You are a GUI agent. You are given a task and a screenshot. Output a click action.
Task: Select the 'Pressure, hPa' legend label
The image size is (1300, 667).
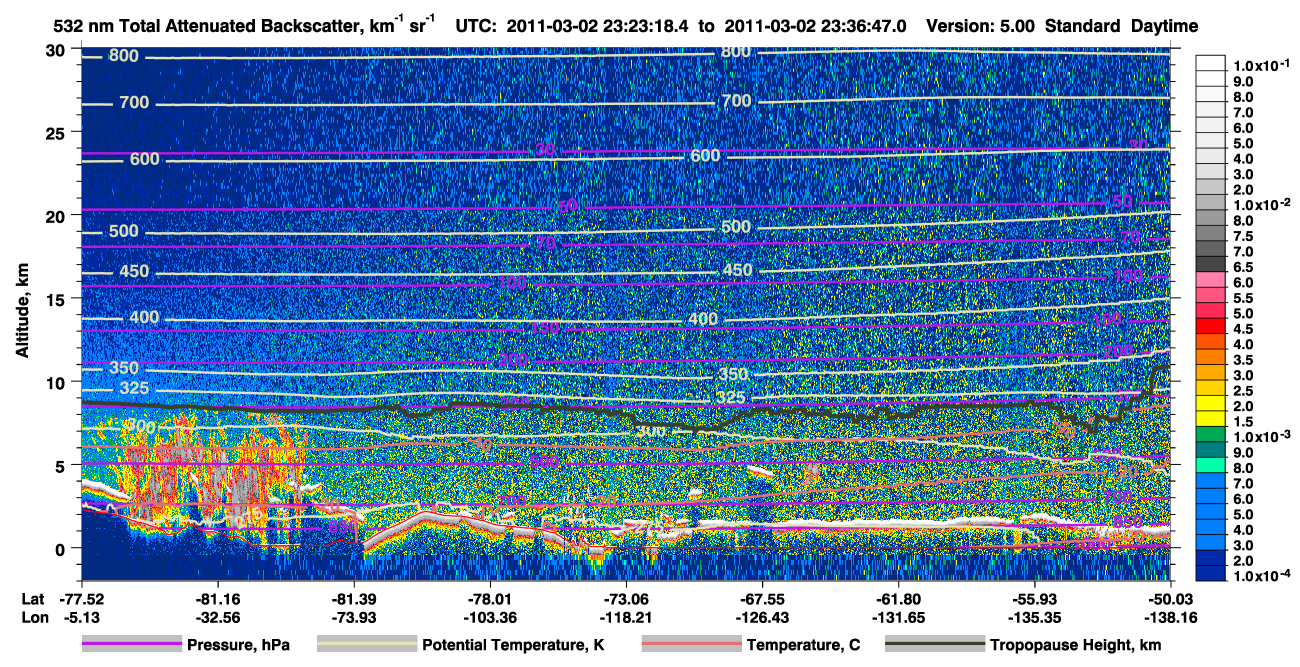tap(239, 645)
